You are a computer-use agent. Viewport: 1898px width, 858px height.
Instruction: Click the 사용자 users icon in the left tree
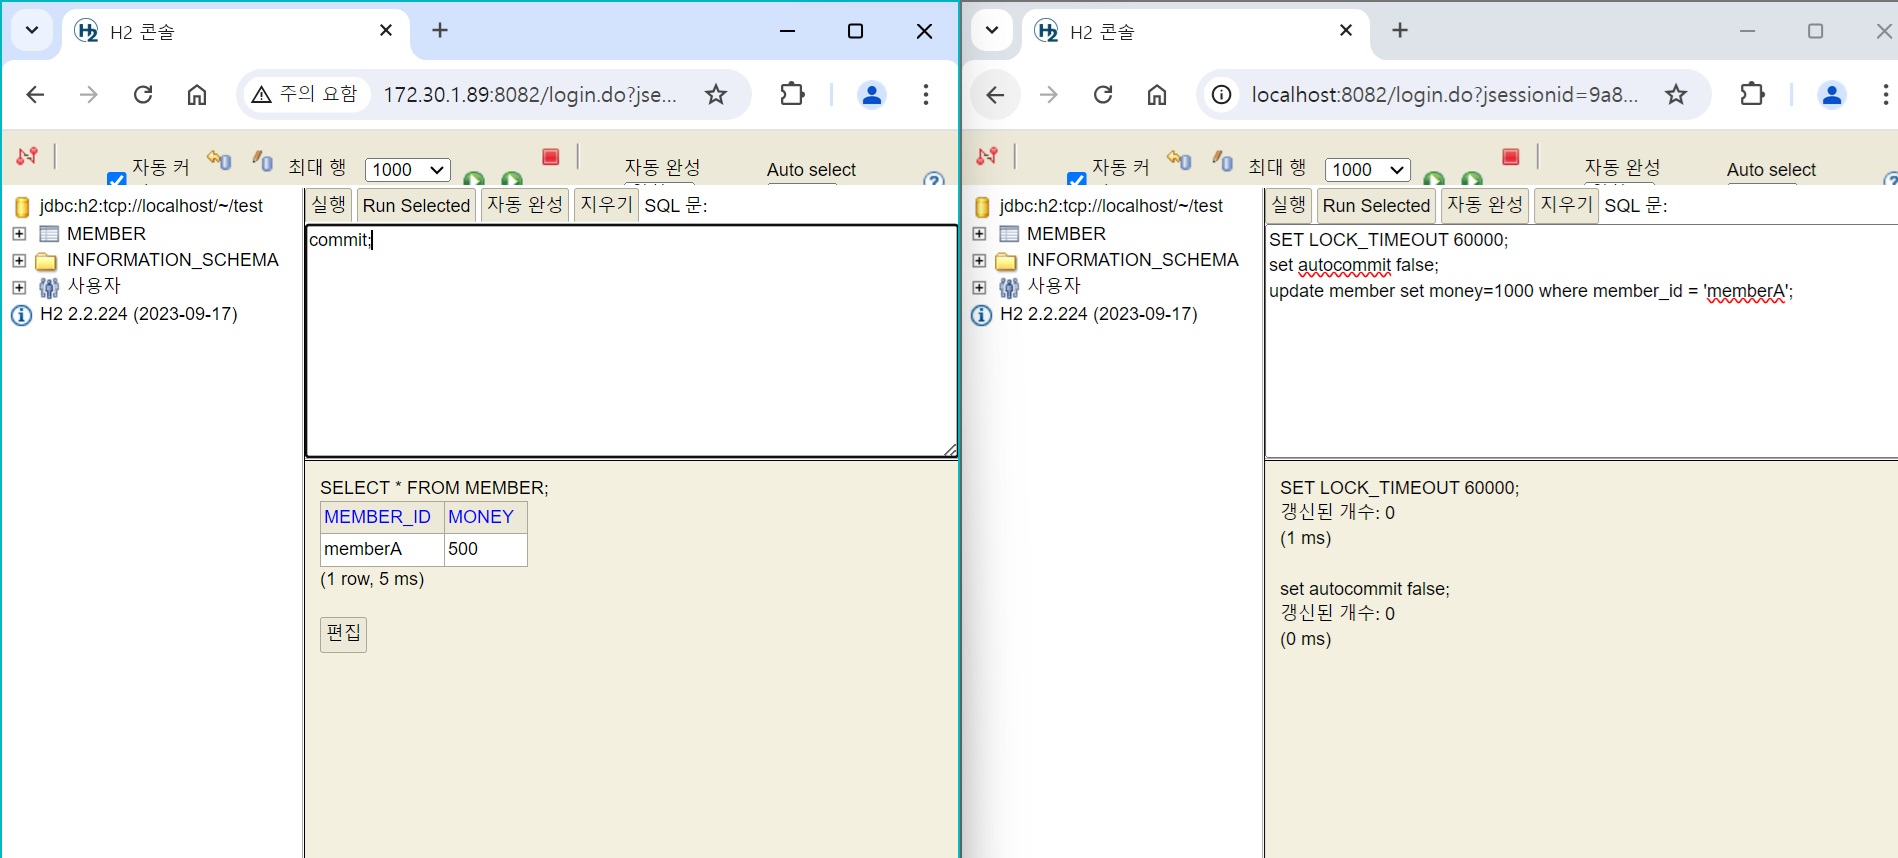coord(49,288)
